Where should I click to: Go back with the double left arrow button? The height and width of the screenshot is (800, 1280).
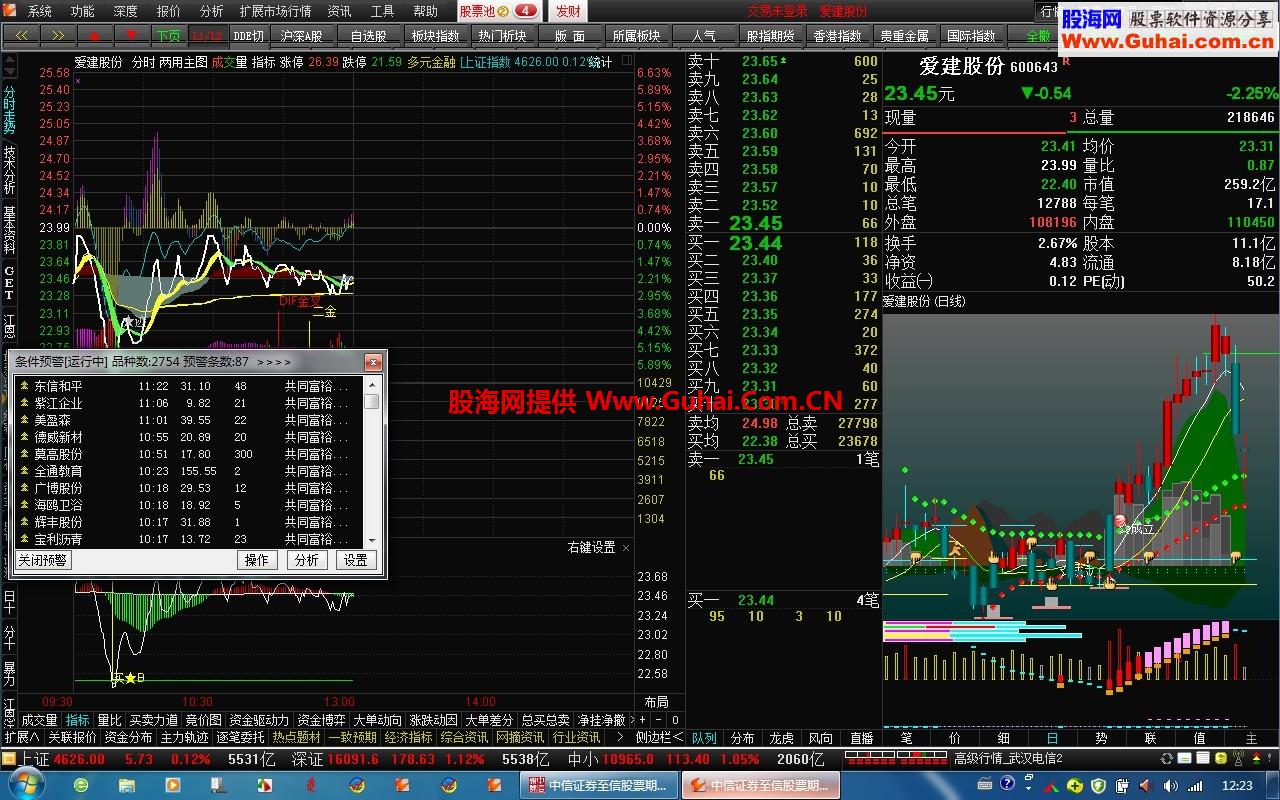point(20,35)
